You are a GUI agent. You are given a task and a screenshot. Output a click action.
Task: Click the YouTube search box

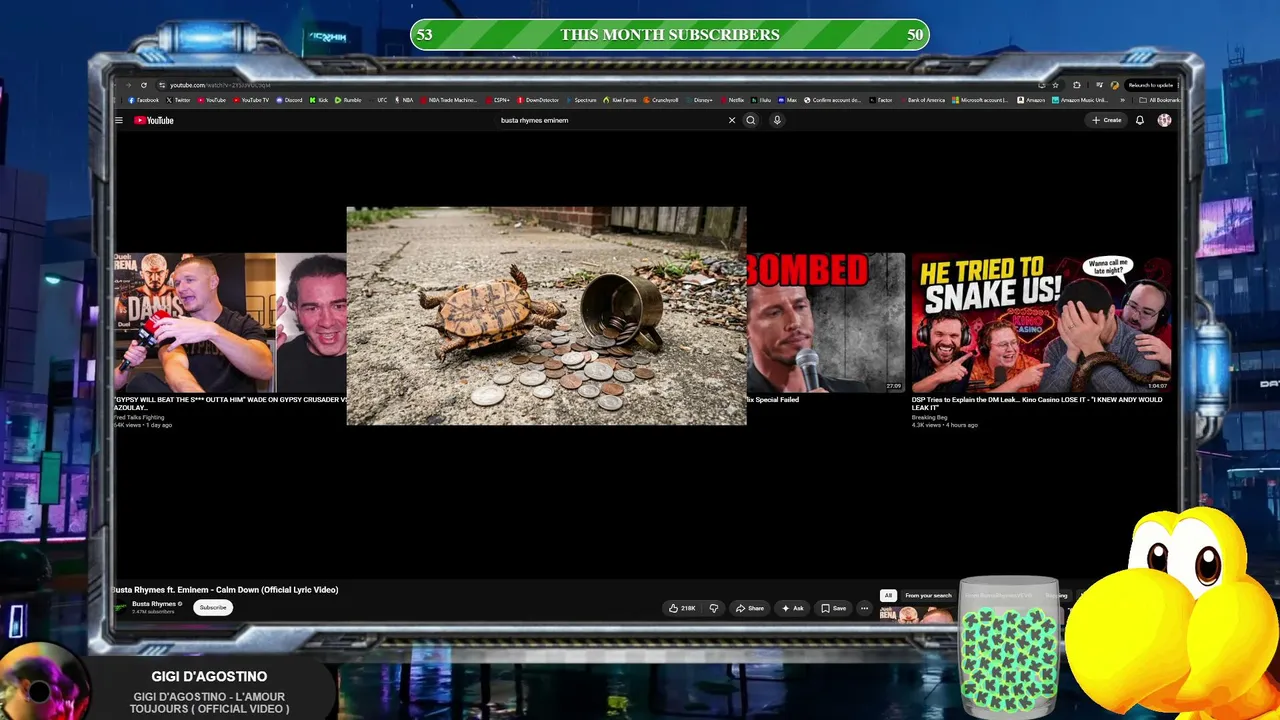click(610, 120)
